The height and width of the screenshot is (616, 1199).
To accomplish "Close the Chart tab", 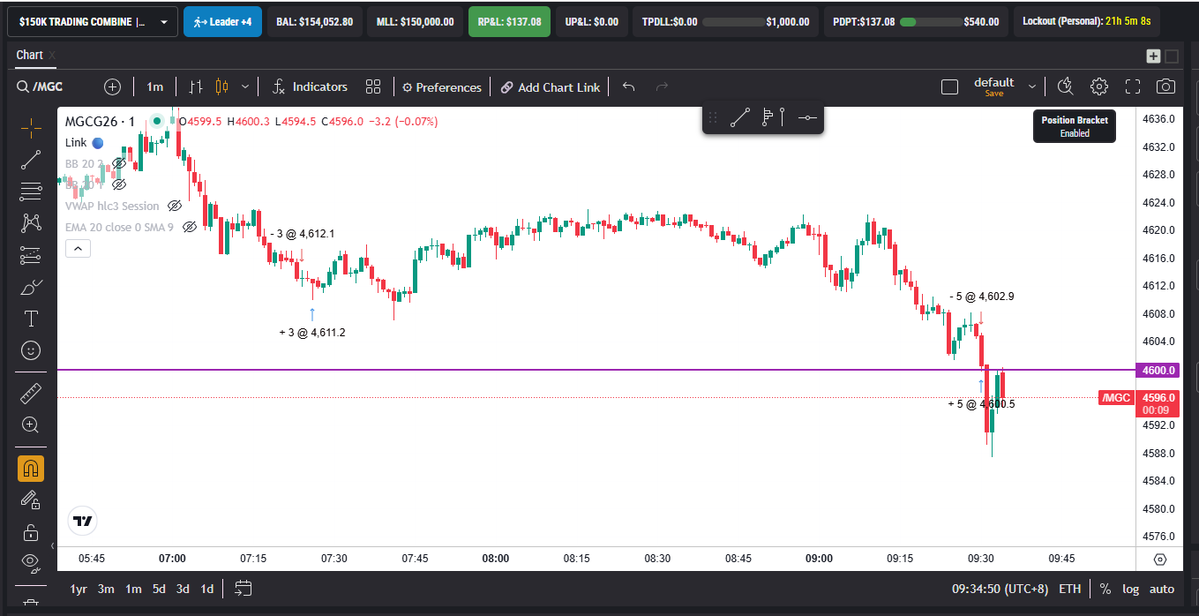I will point(52,55).
